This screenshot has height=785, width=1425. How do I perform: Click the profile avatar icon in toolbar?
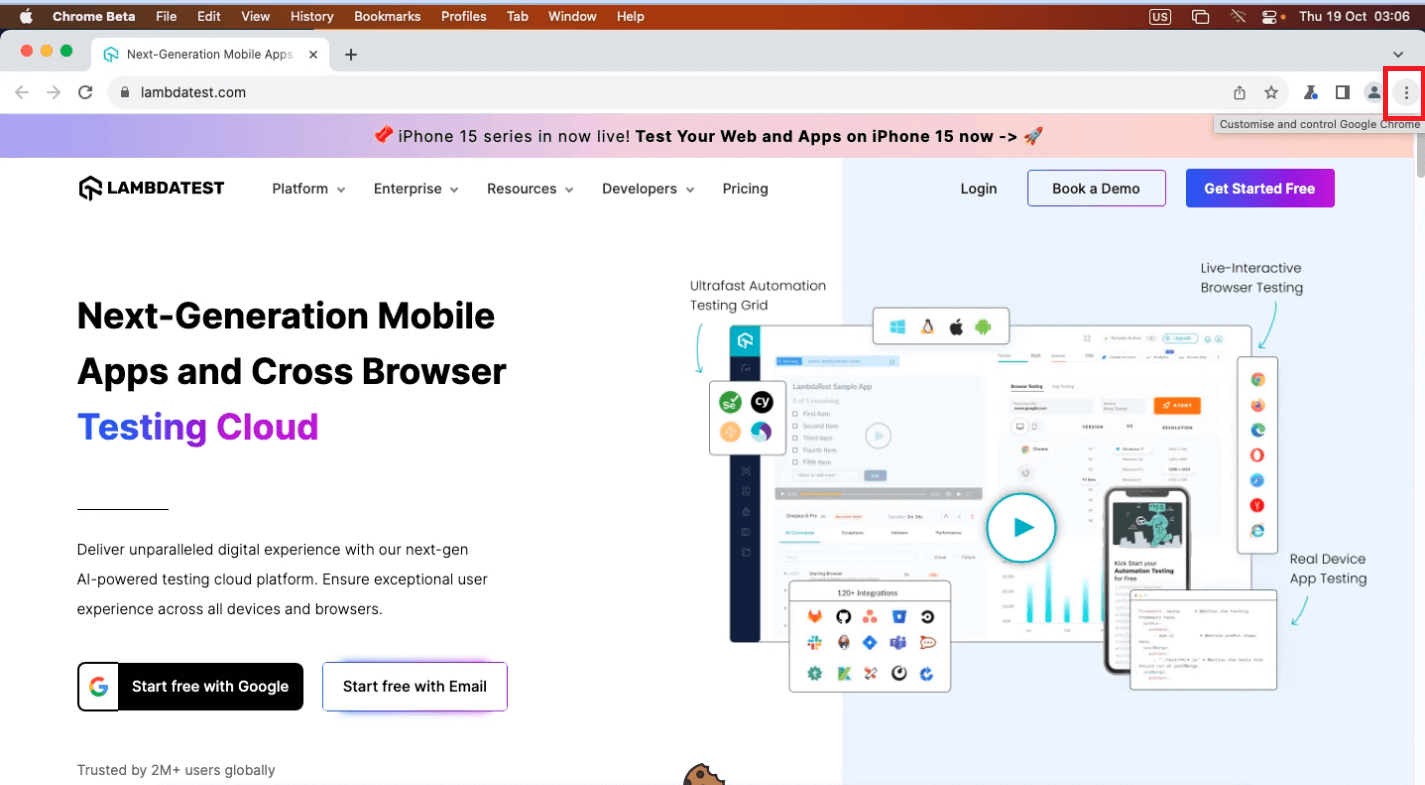pyautogui.click(x=1374, y=92)
